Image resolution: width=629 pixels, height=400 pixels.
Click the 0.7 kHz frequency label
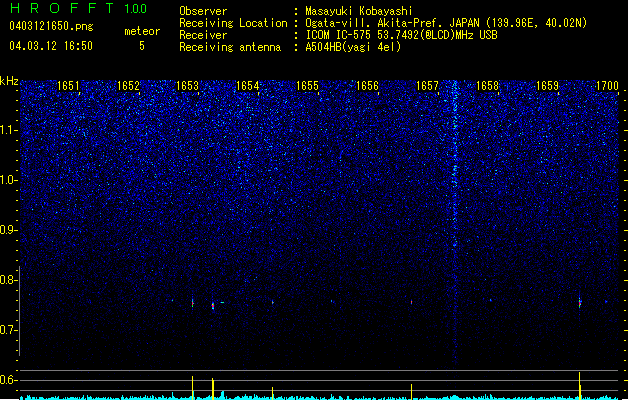point(8,330)
